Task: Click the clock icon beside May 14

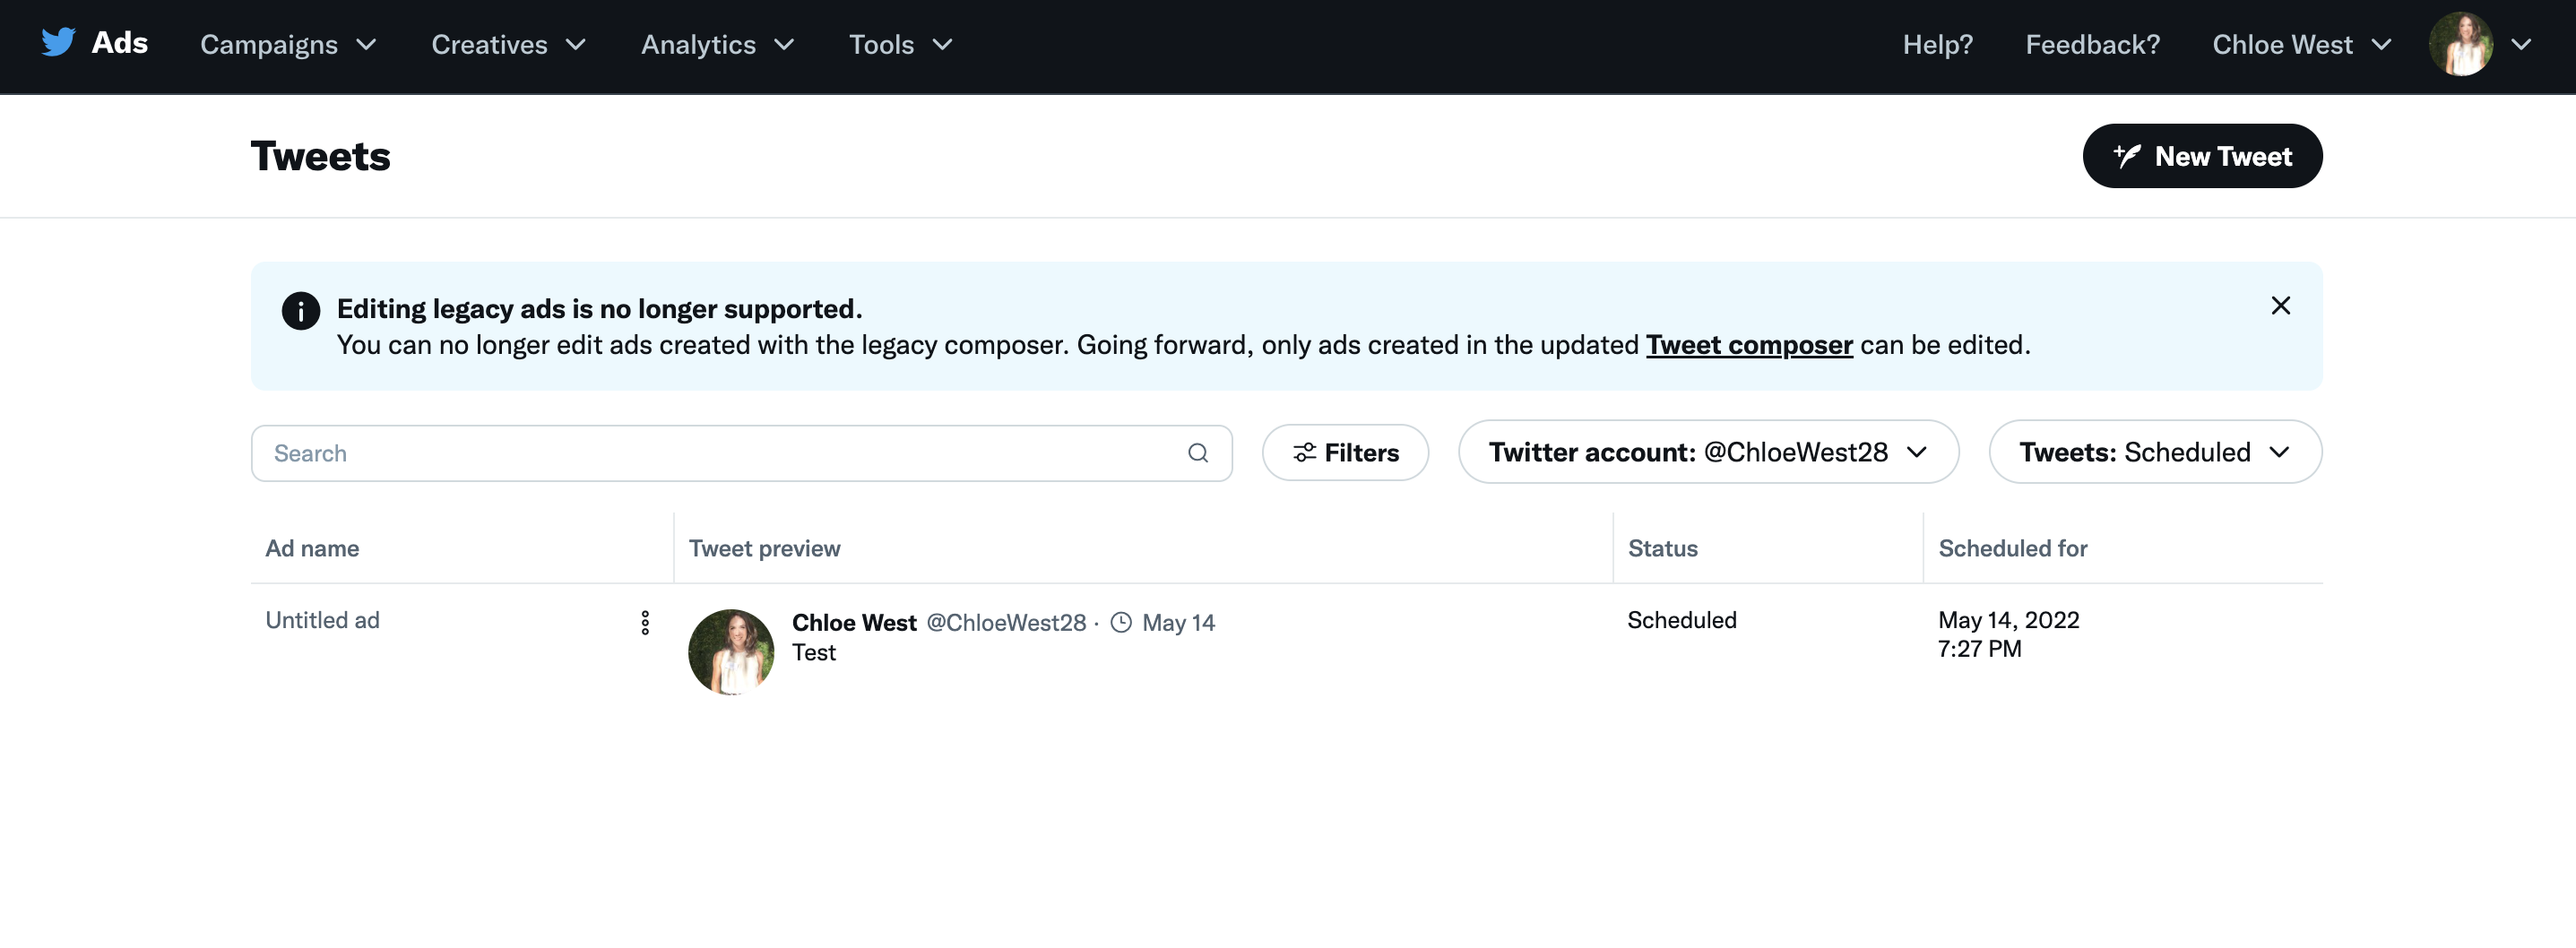Action: pyautogui.click(x=1121, y=623)
